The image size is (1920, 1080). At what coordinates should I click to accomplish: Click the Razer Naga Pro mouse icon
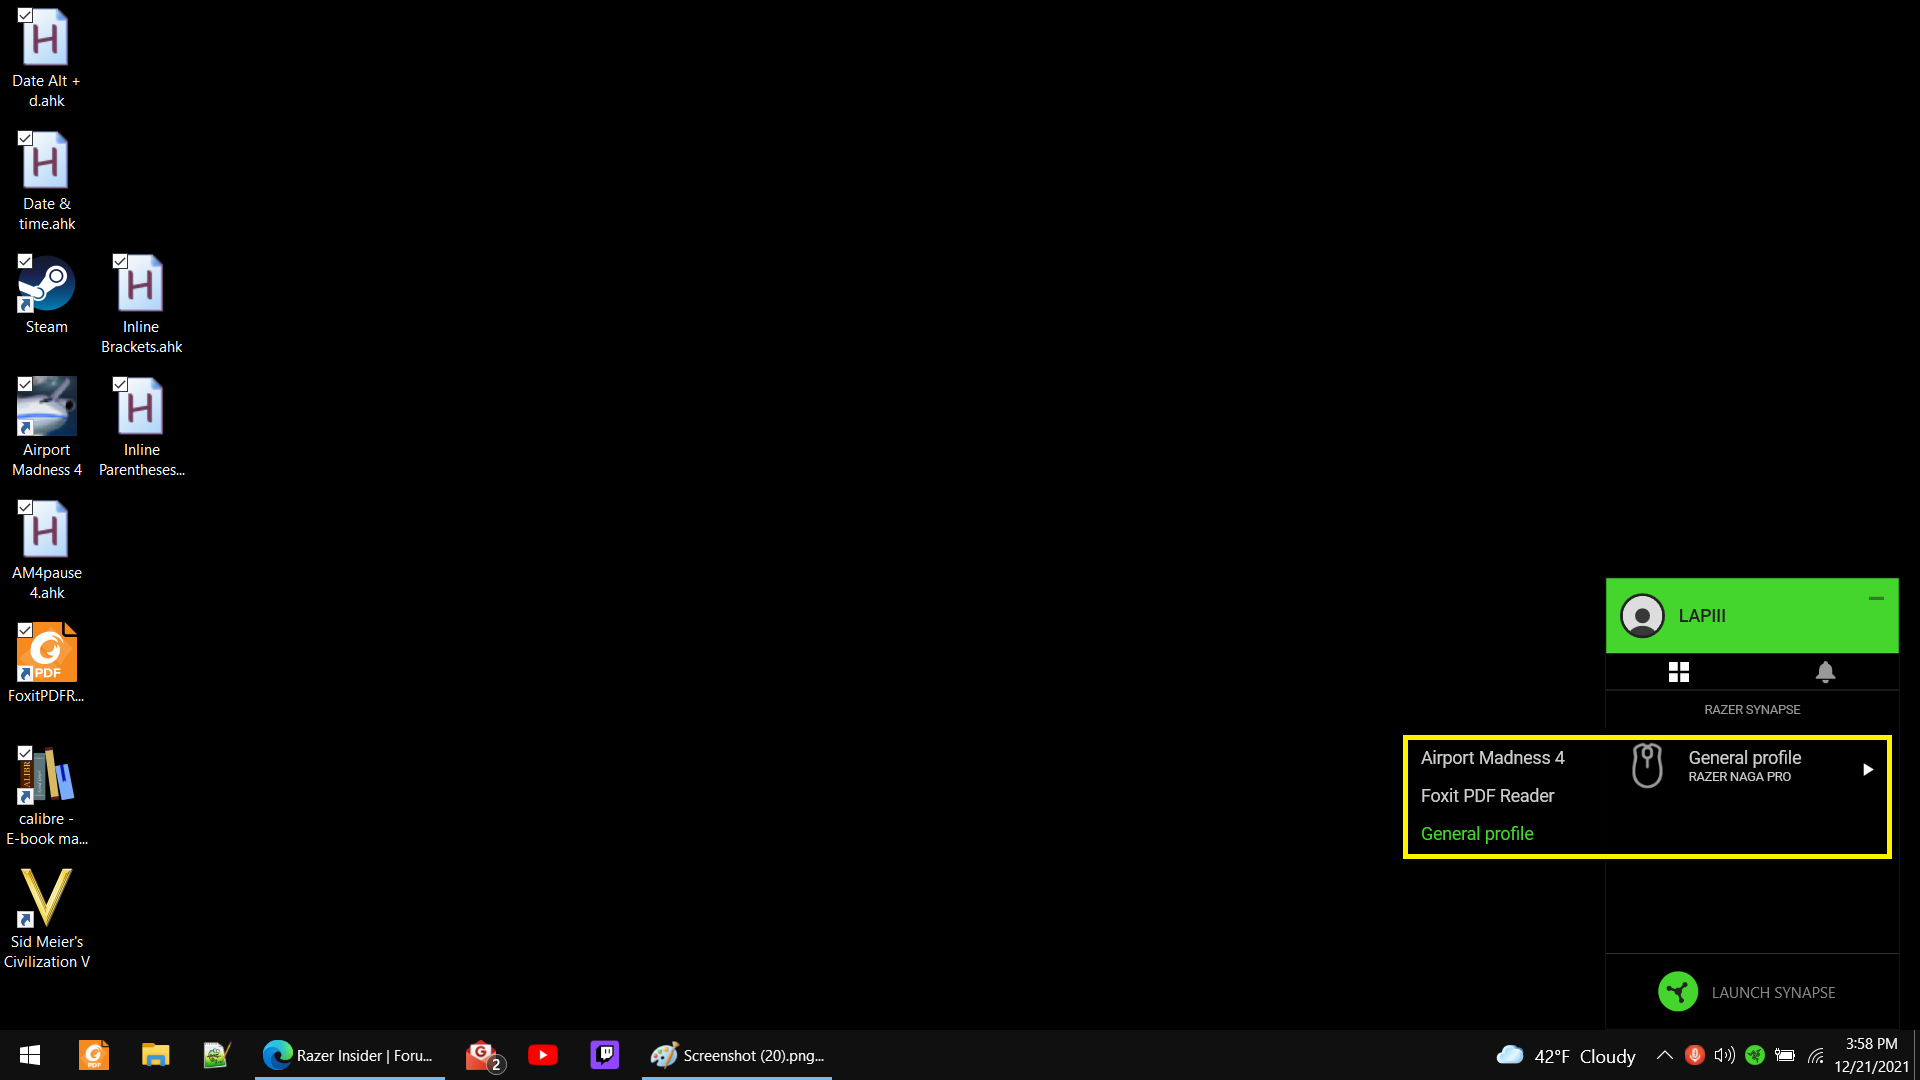[1647, 766]
